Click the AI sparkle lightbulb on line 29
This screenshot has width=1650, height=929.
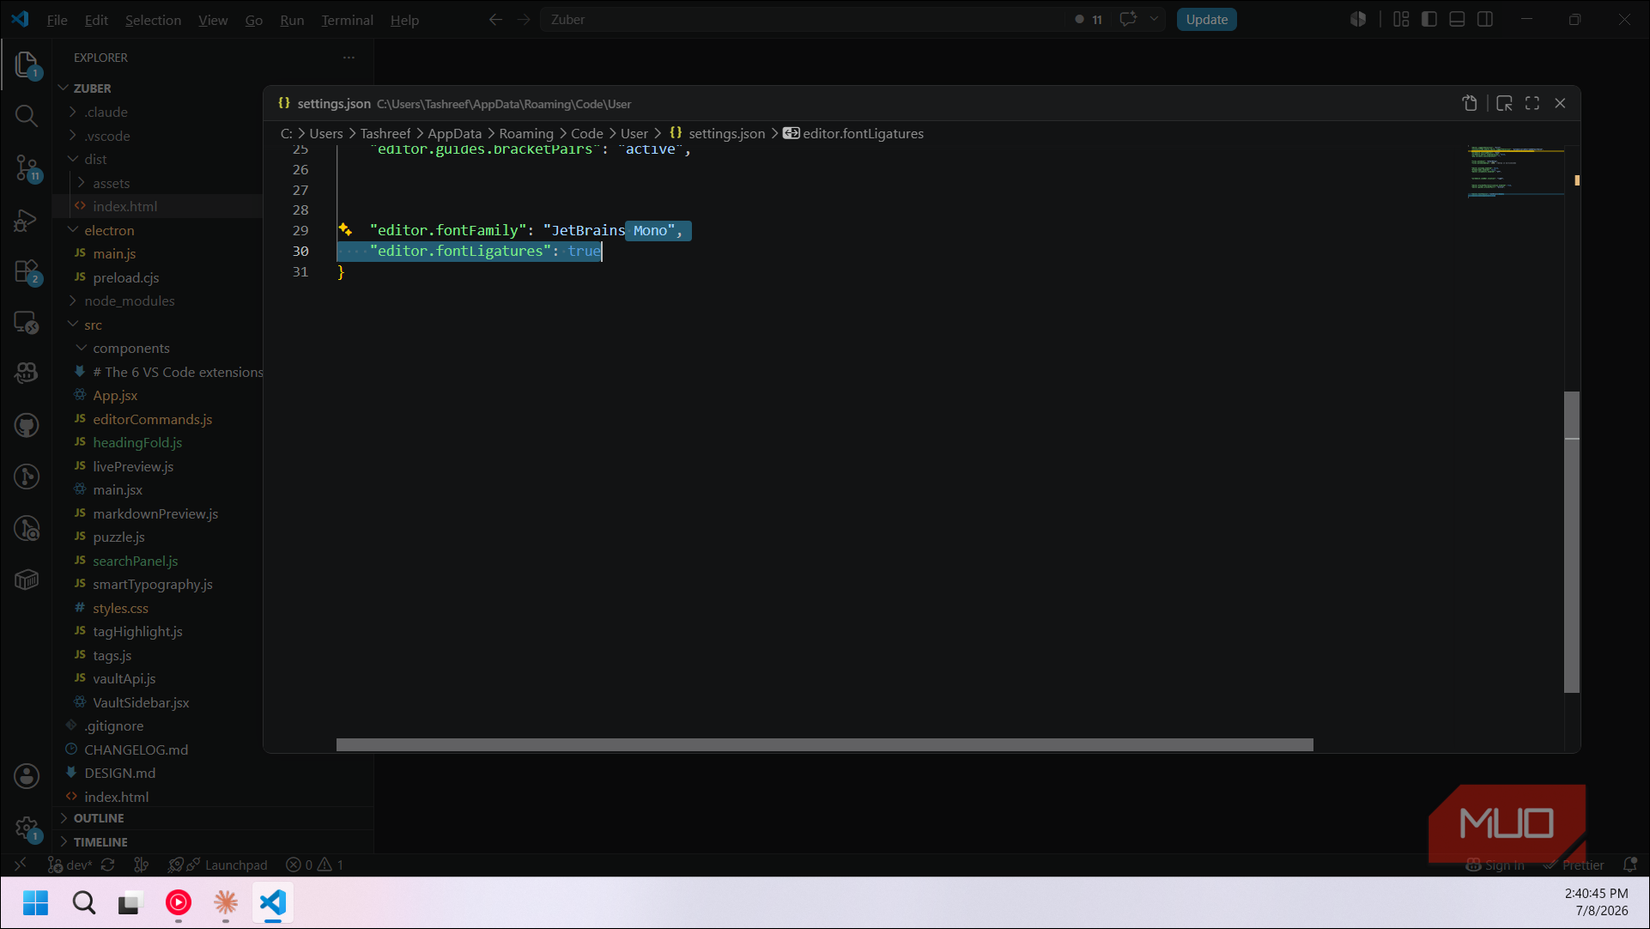[x=345, y=230]
